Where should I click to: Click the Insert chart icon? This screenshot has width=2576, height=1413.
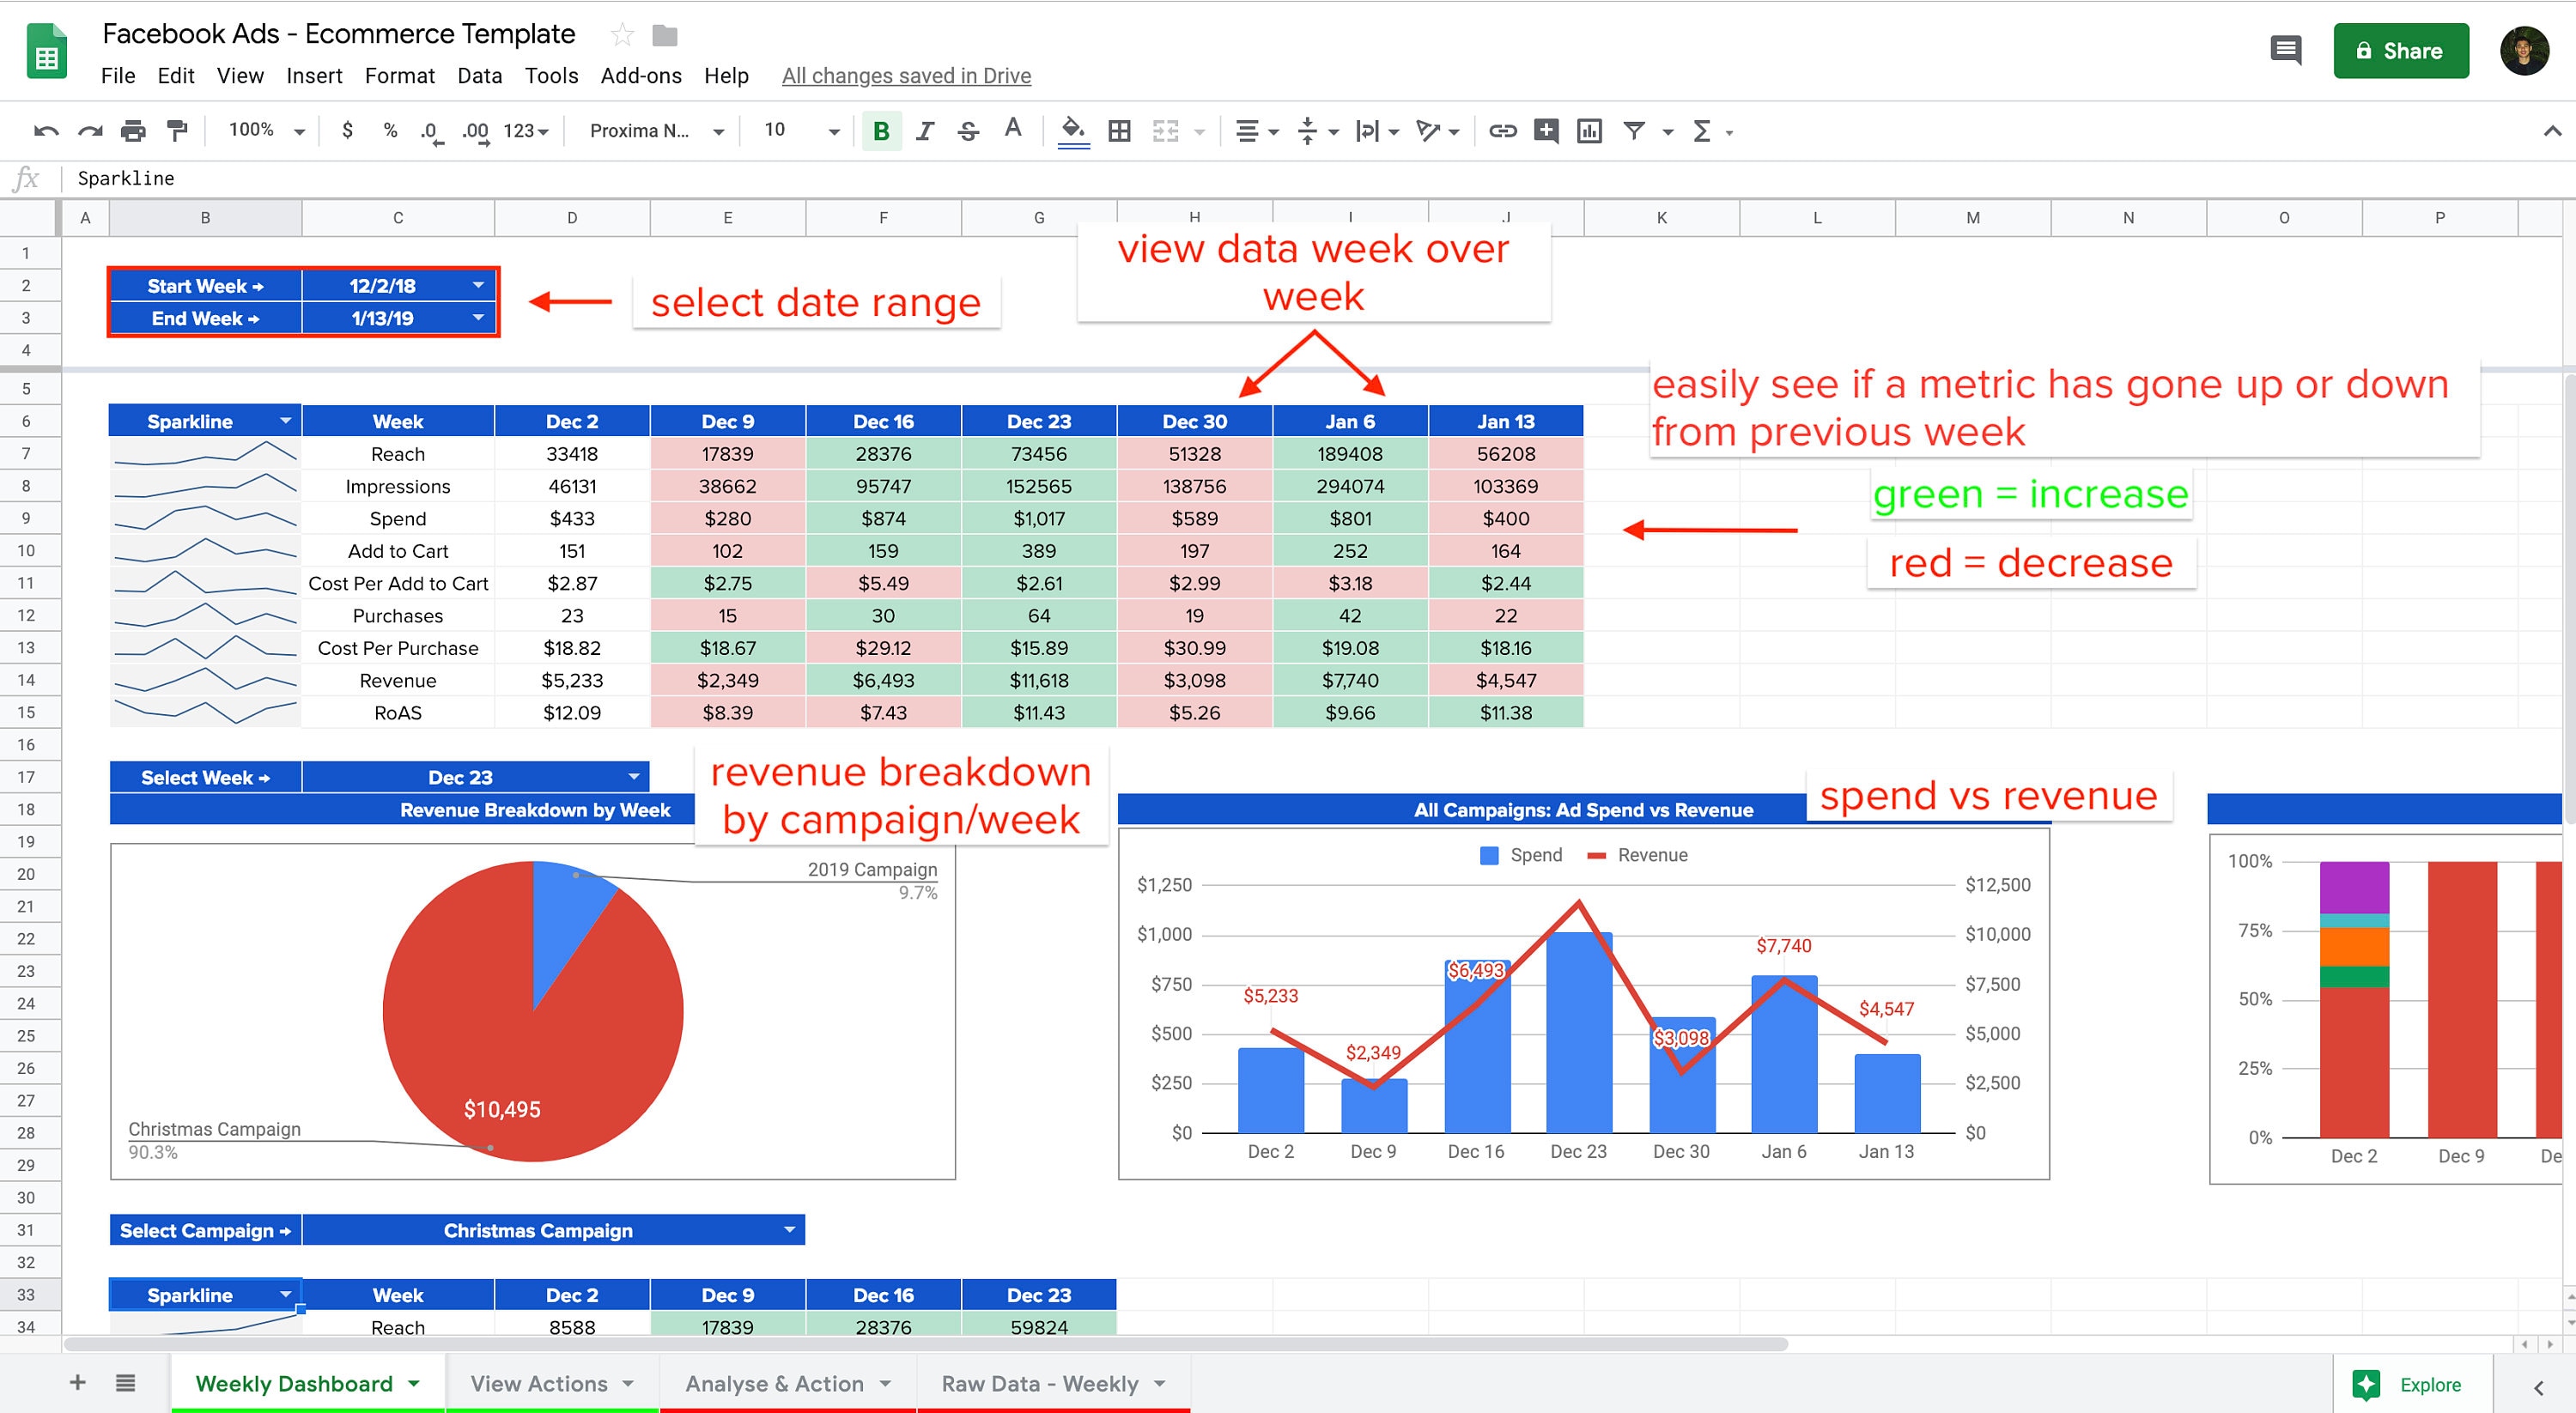tap(1589, 130)
